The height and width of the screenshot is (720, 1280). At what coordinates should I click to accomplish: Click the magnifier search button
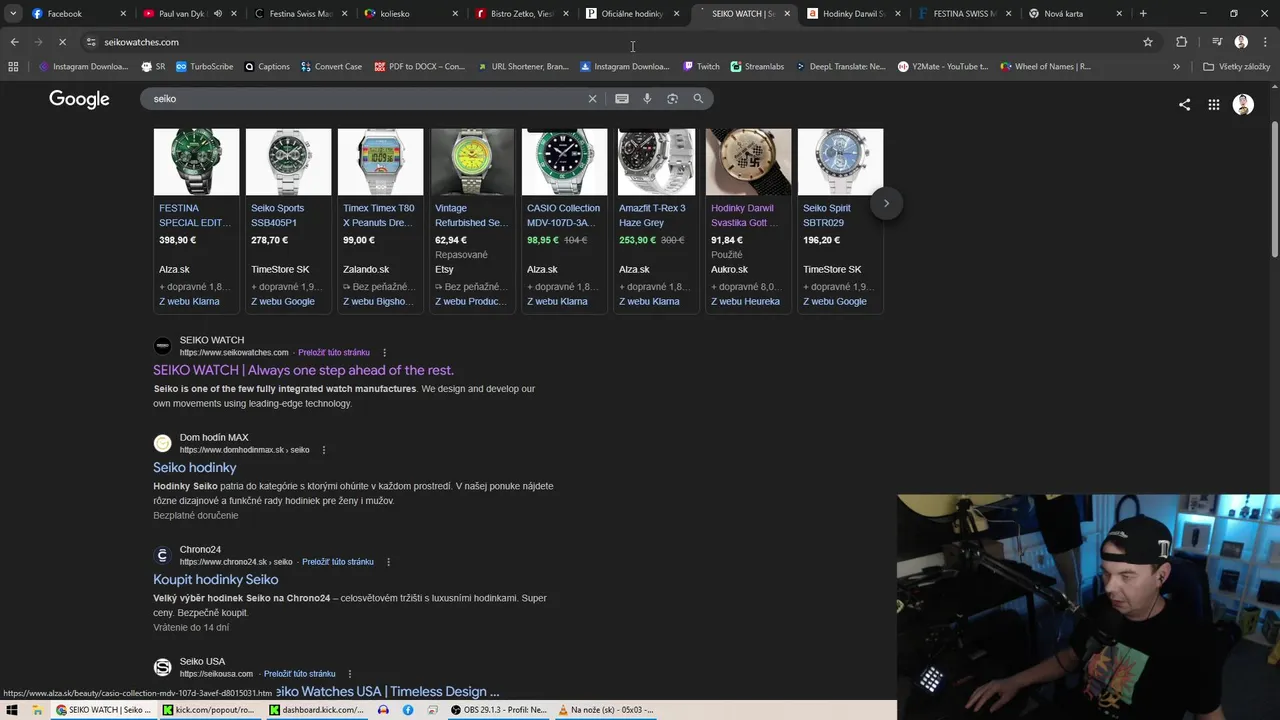[698, 99]
